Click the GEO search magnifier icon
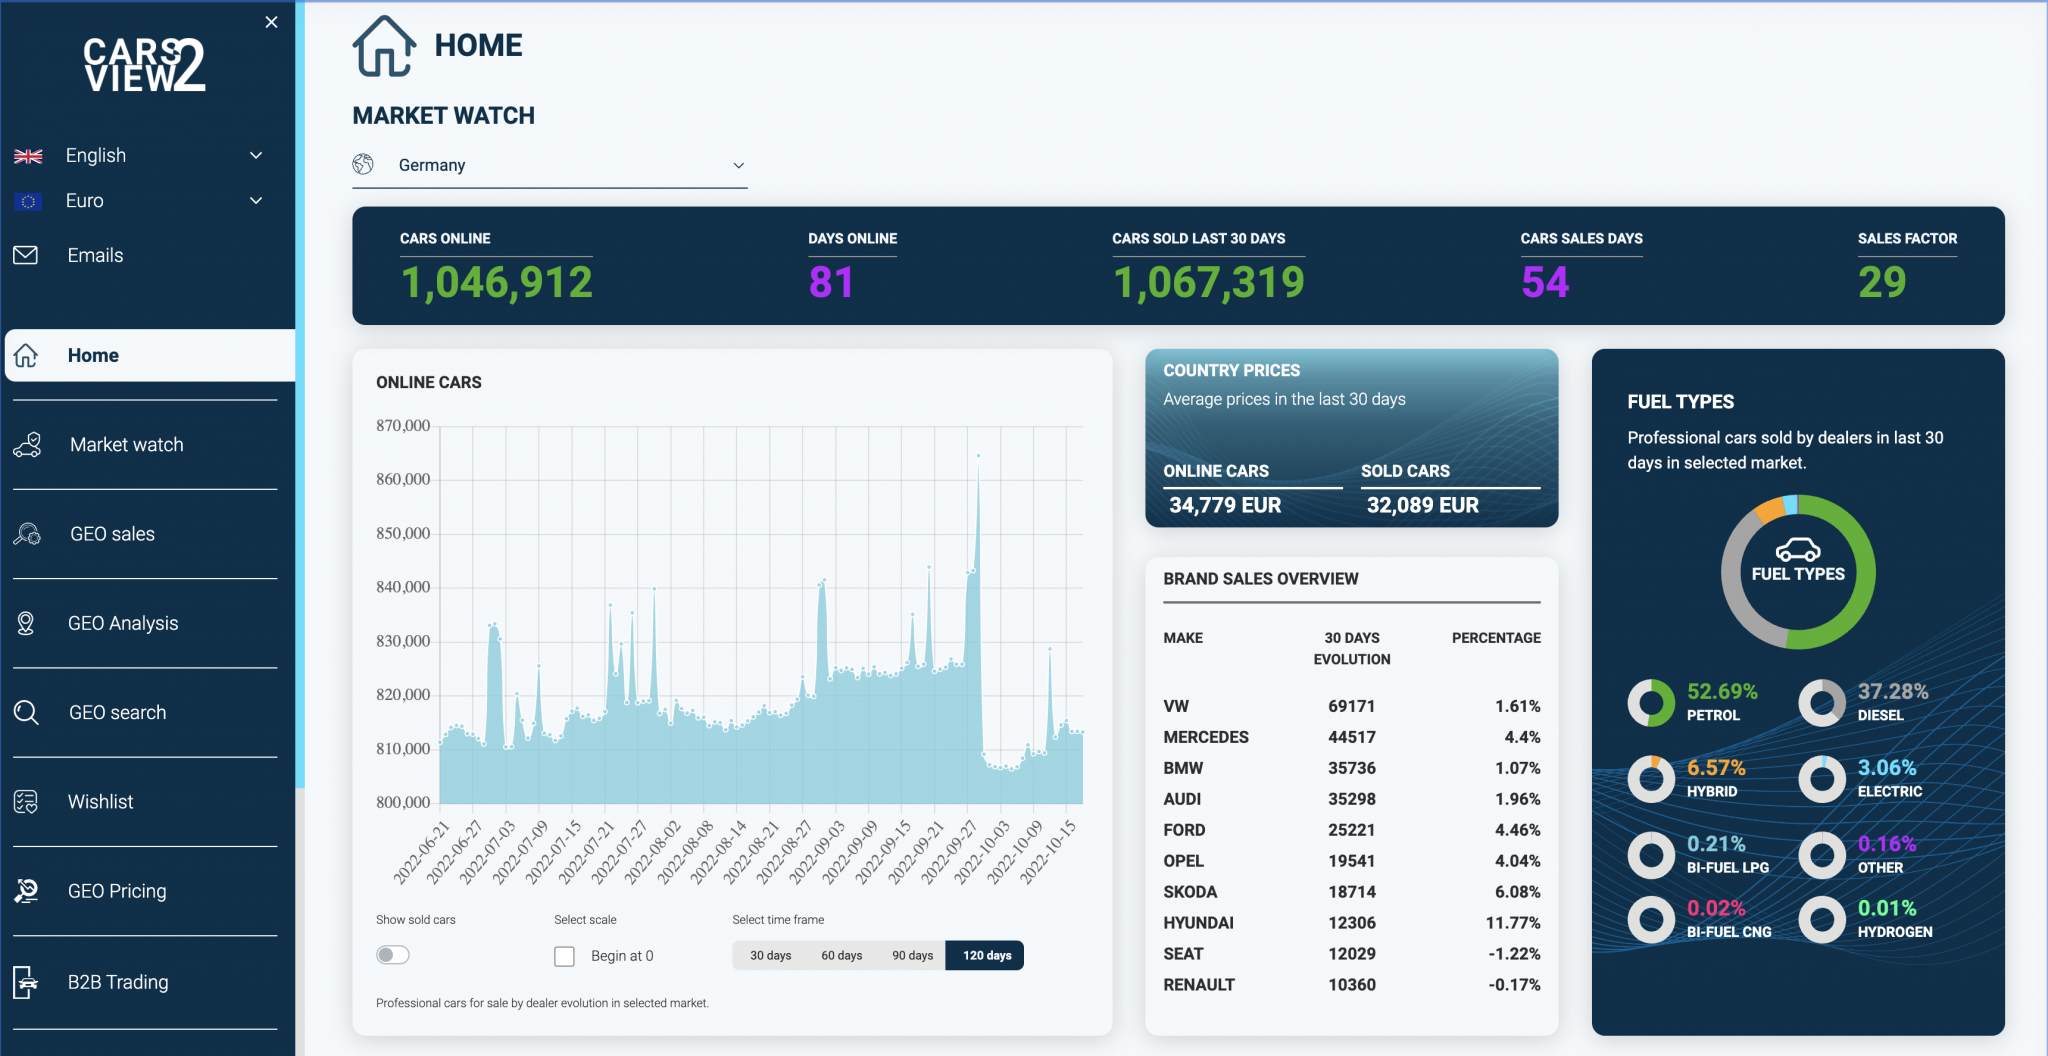Screen dimensions: 2048x1056 [x=26, y=712]
